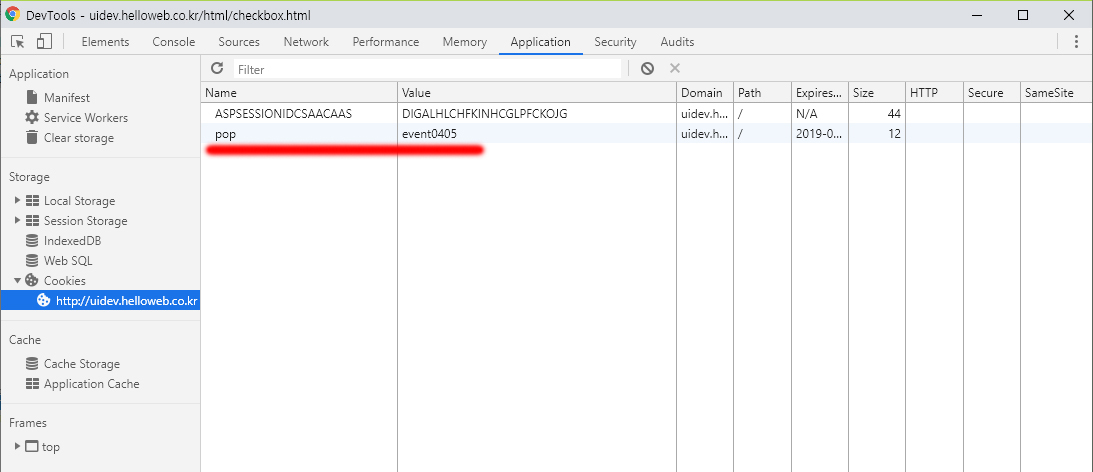Delete the selected cookie with the X icon

point(674,68)
